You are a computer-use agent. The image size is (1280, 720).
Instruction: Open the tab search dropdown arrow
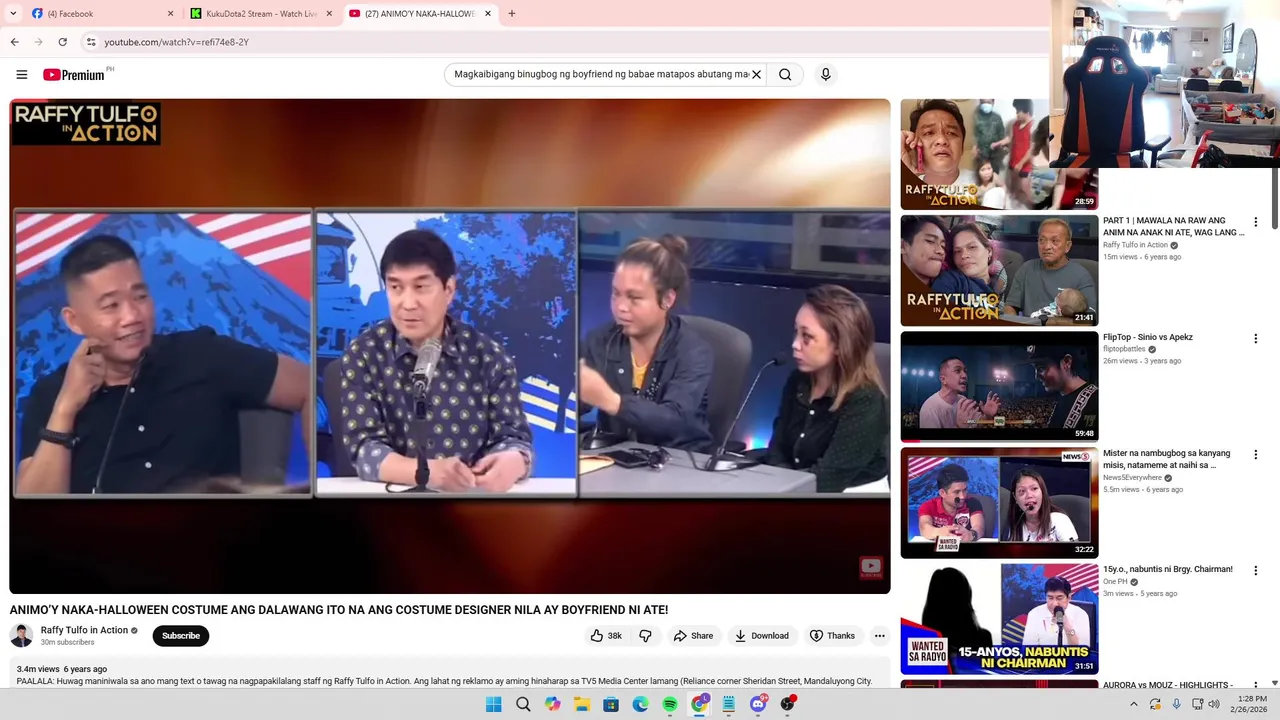(13, 14)
